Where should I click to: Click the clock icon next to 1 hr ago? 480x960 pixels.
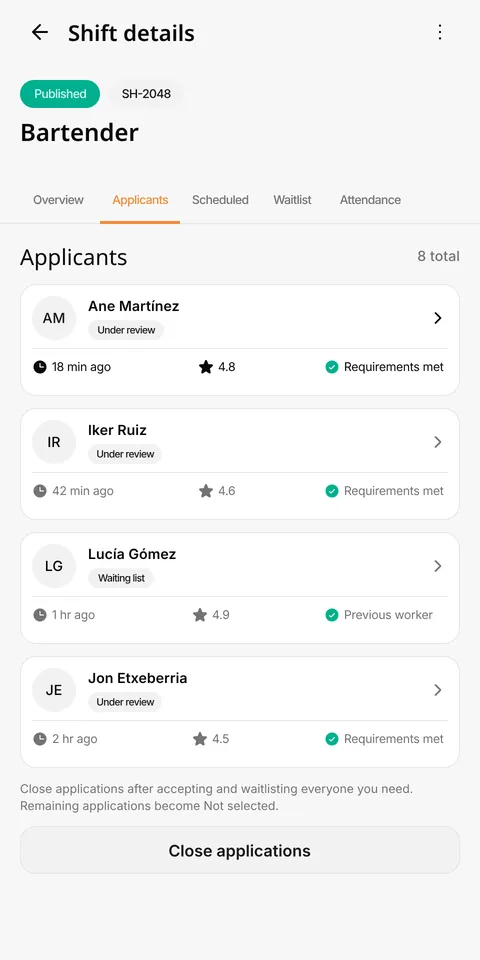[x=40, y=615]
